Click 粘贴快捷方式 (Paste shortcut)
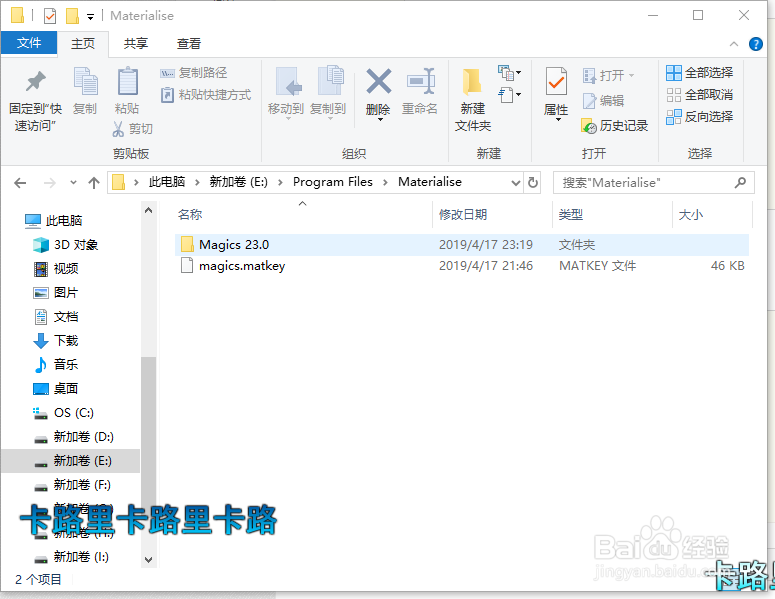Screen dimensions: 775x599 point(206,95)
